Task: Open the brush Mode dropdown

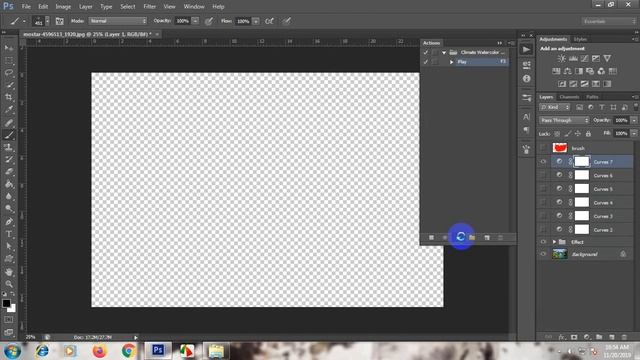Action: click(x=118, y=21)
